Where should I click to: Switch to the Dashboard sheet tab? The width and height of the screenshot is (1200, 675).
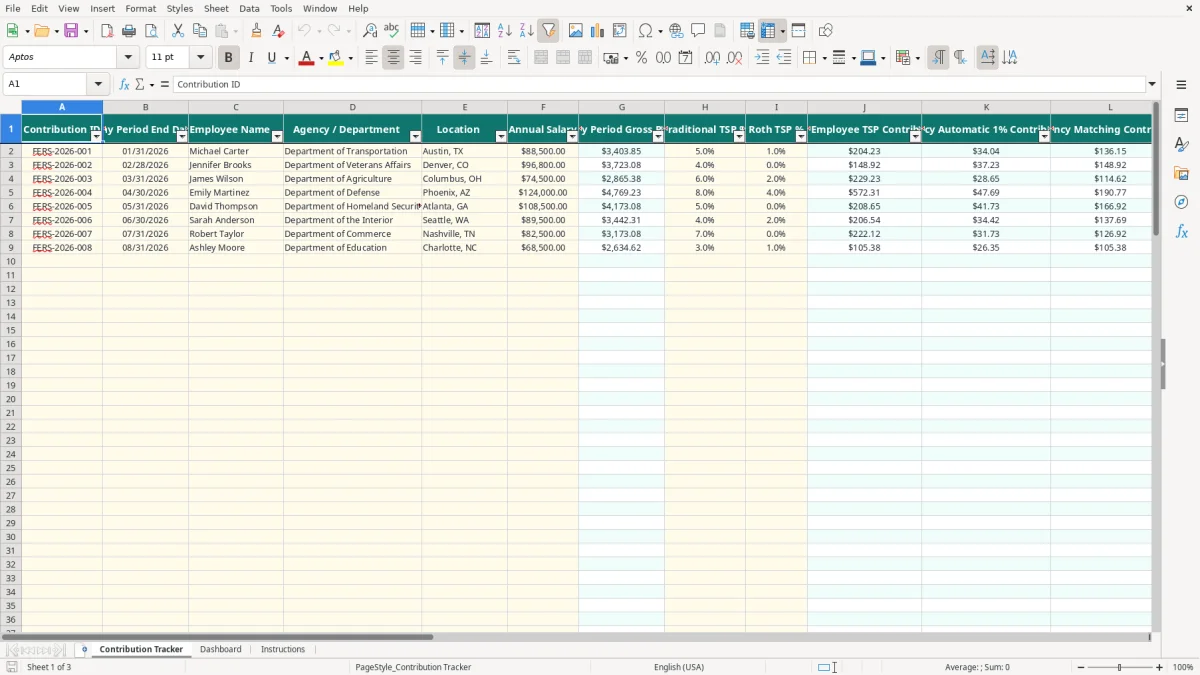point(220,649)
